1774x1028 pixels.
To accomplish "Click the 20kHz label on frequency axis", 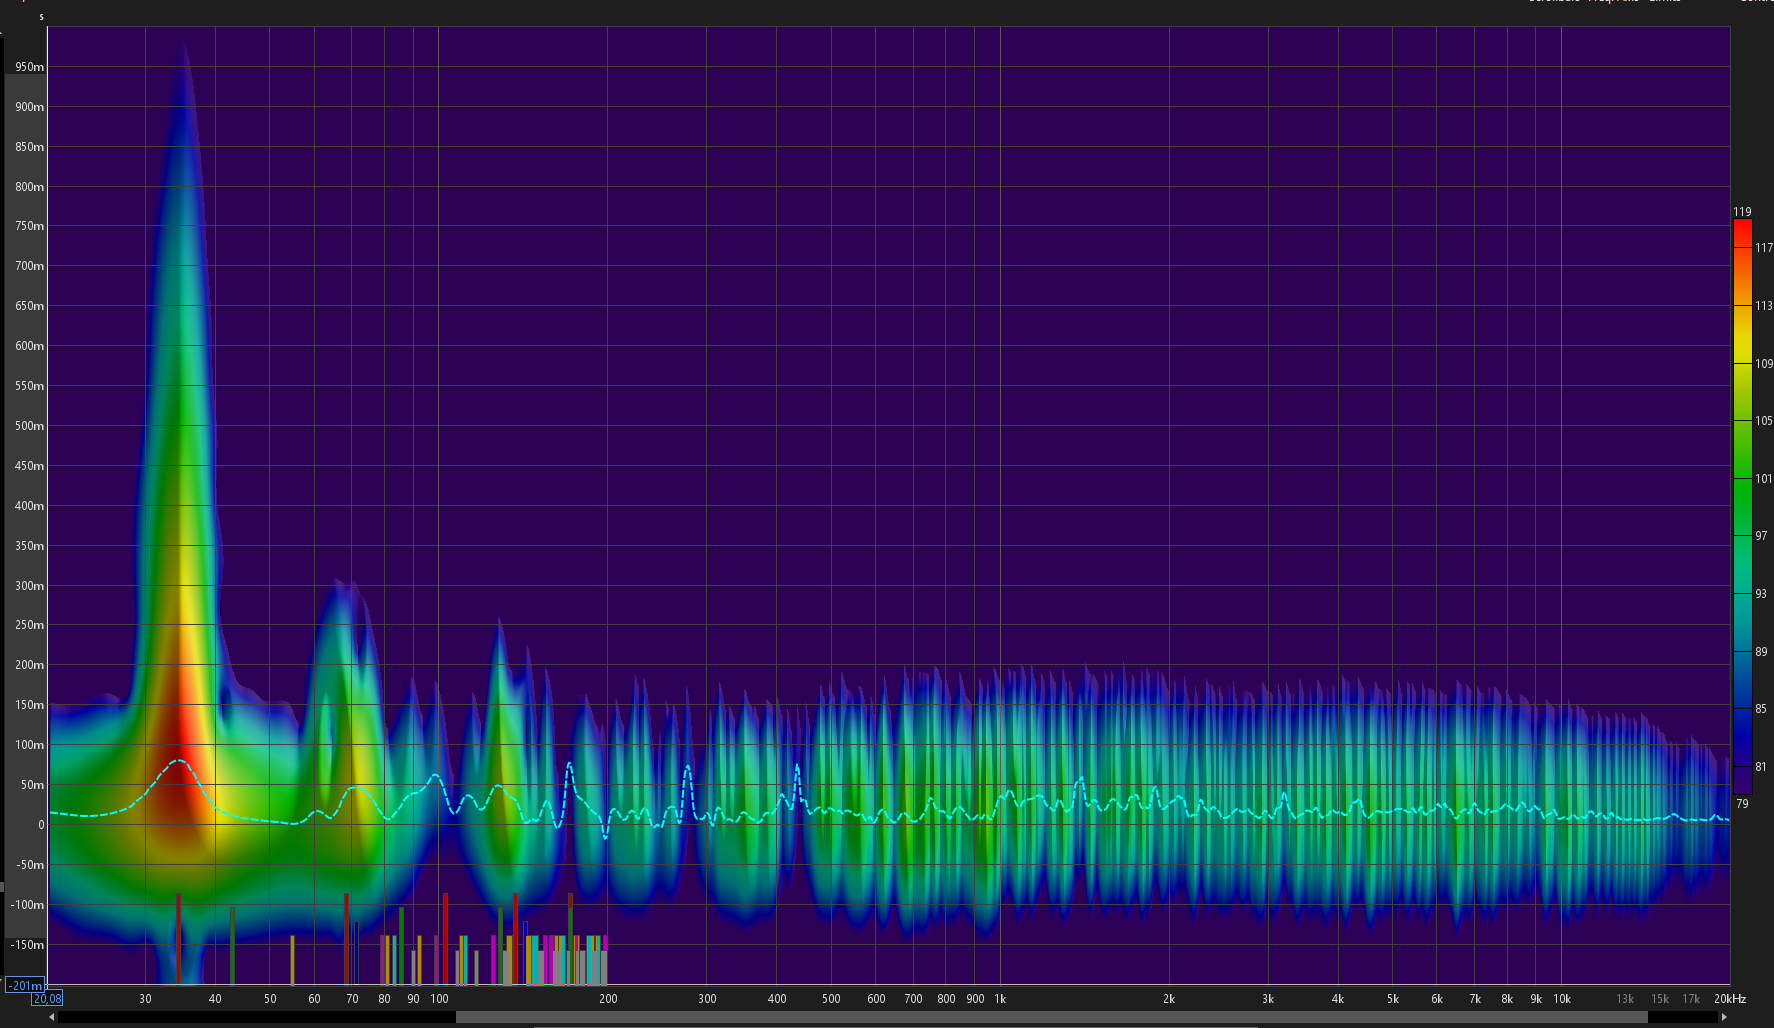I will [1730, 999].
